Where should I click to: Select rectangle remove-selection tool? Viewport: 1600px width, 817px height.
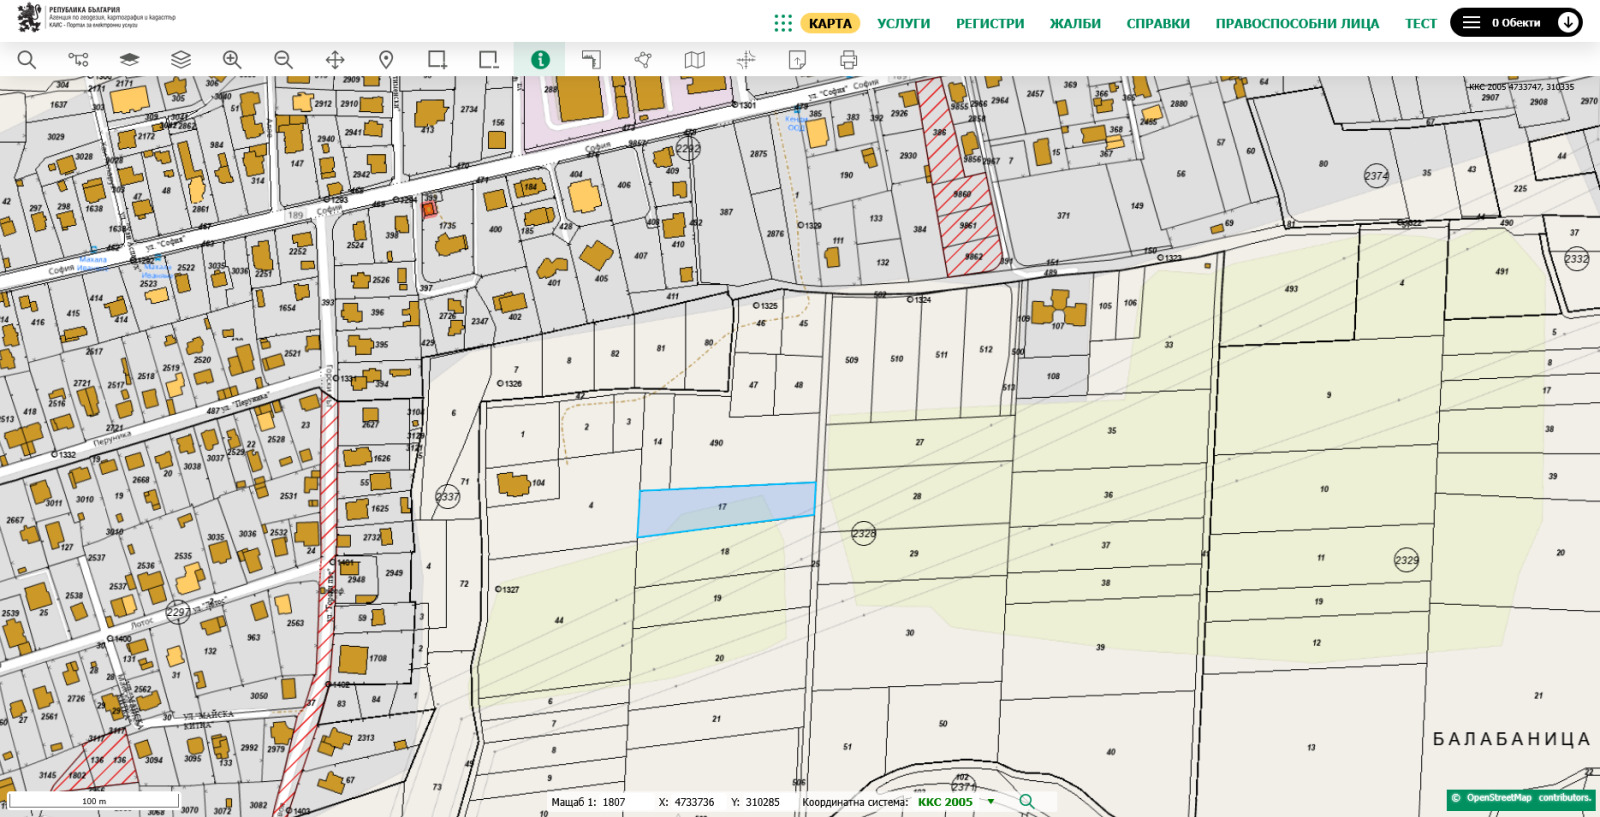click(488, 60)
